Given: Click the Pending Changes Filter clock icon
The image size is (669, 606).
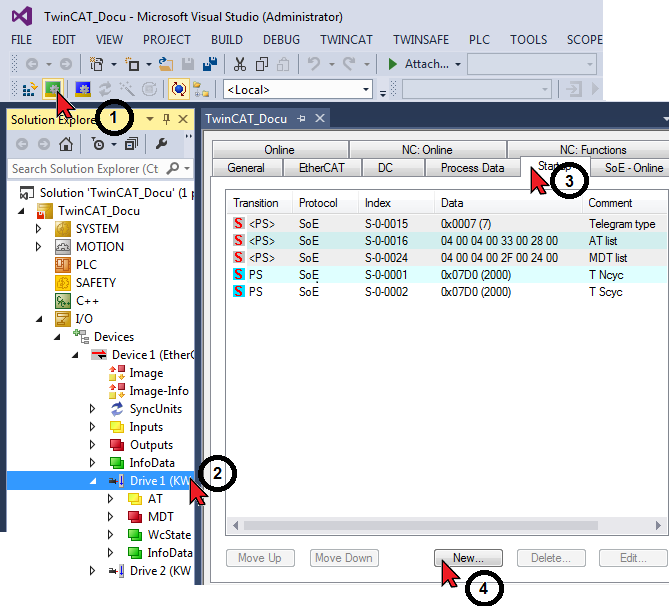Looking at the screenshot, I should (x=98, y=144).
